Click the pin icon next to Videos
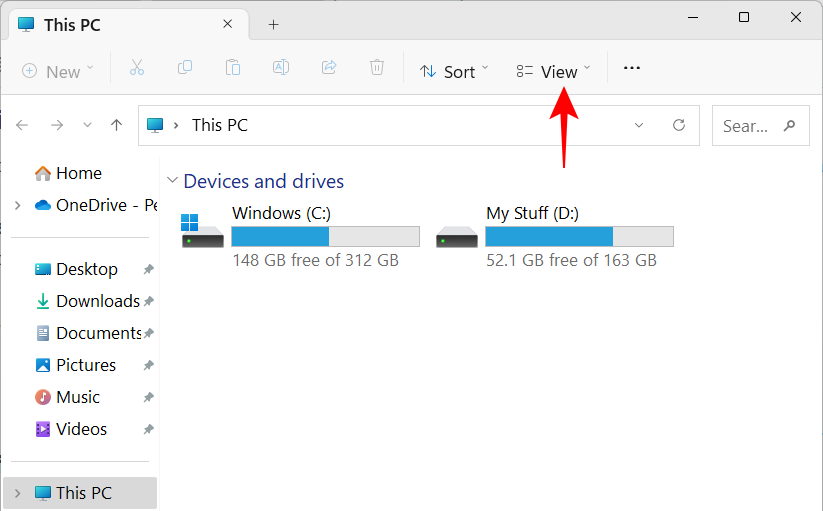This screenshot has width=823, height=511. (x=149, y=429)
